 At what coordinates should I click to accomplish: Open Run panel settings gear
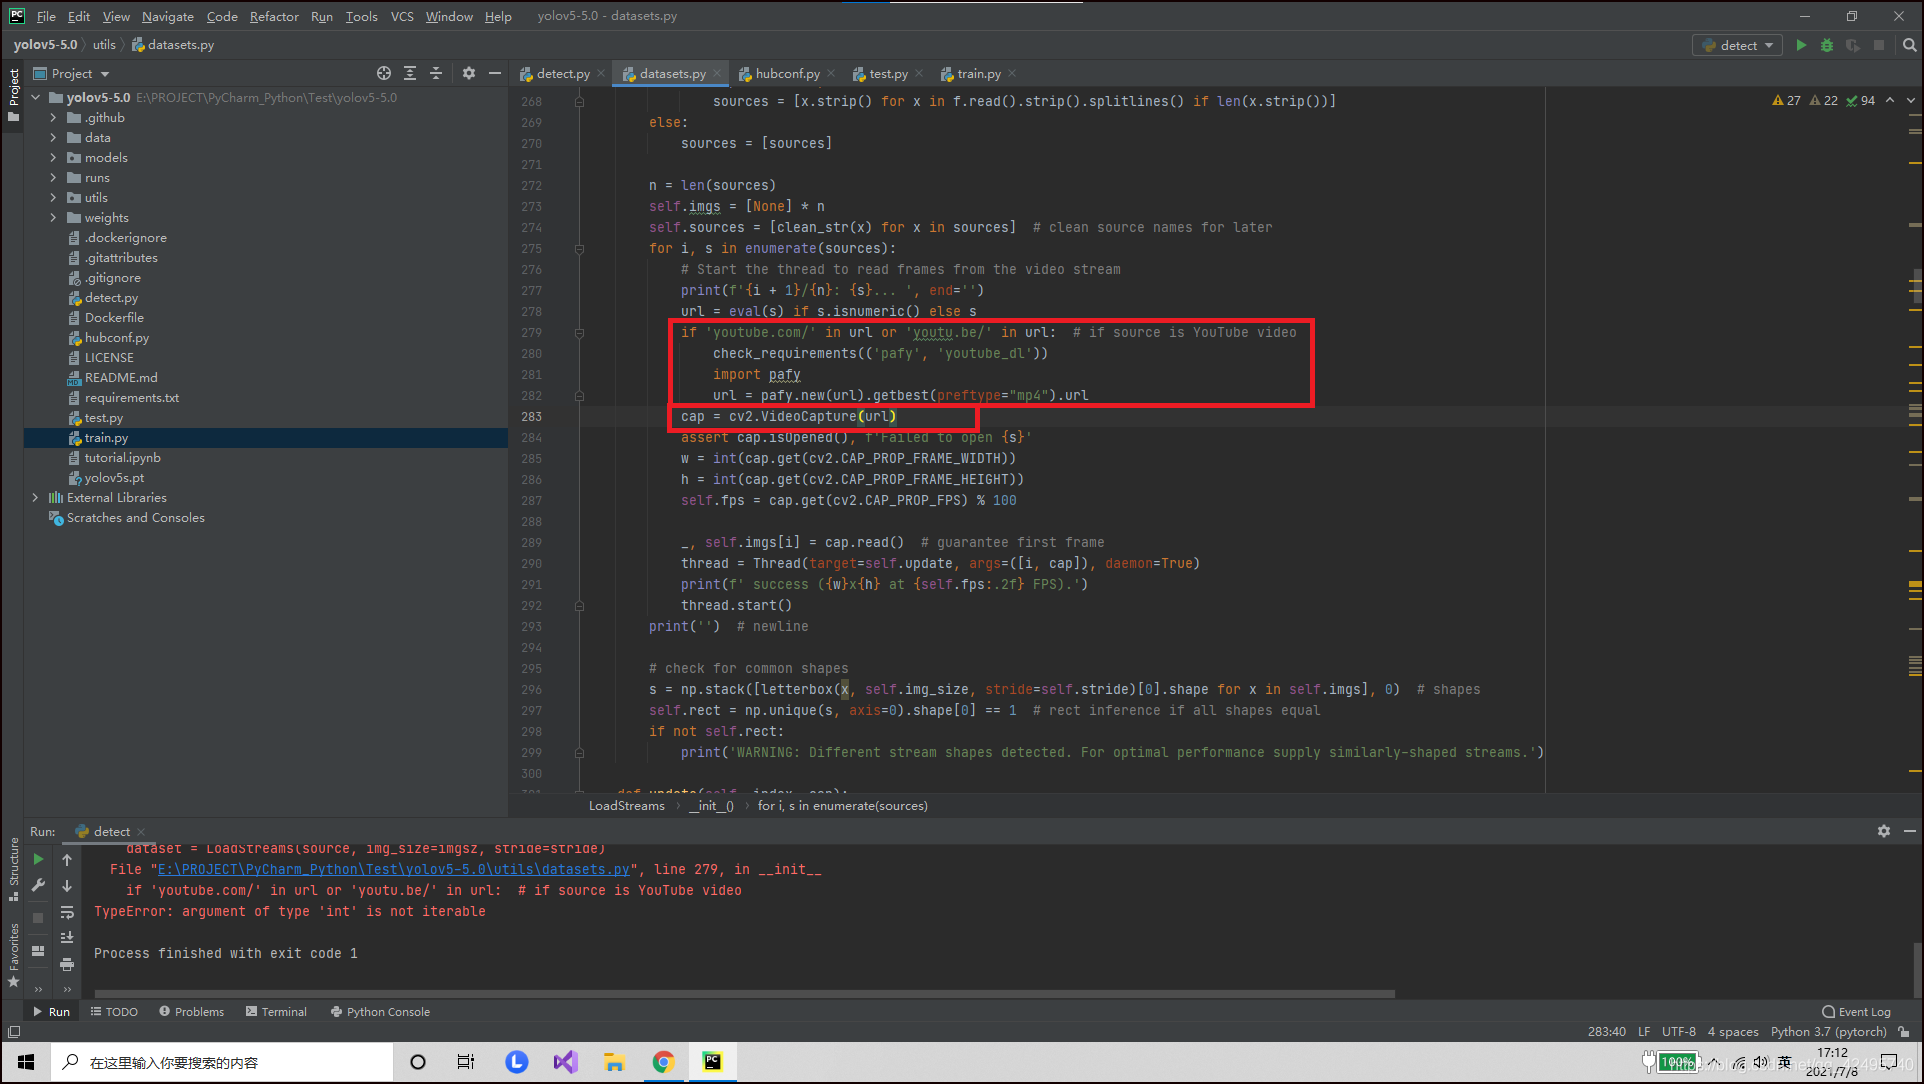pos(1883,831)
